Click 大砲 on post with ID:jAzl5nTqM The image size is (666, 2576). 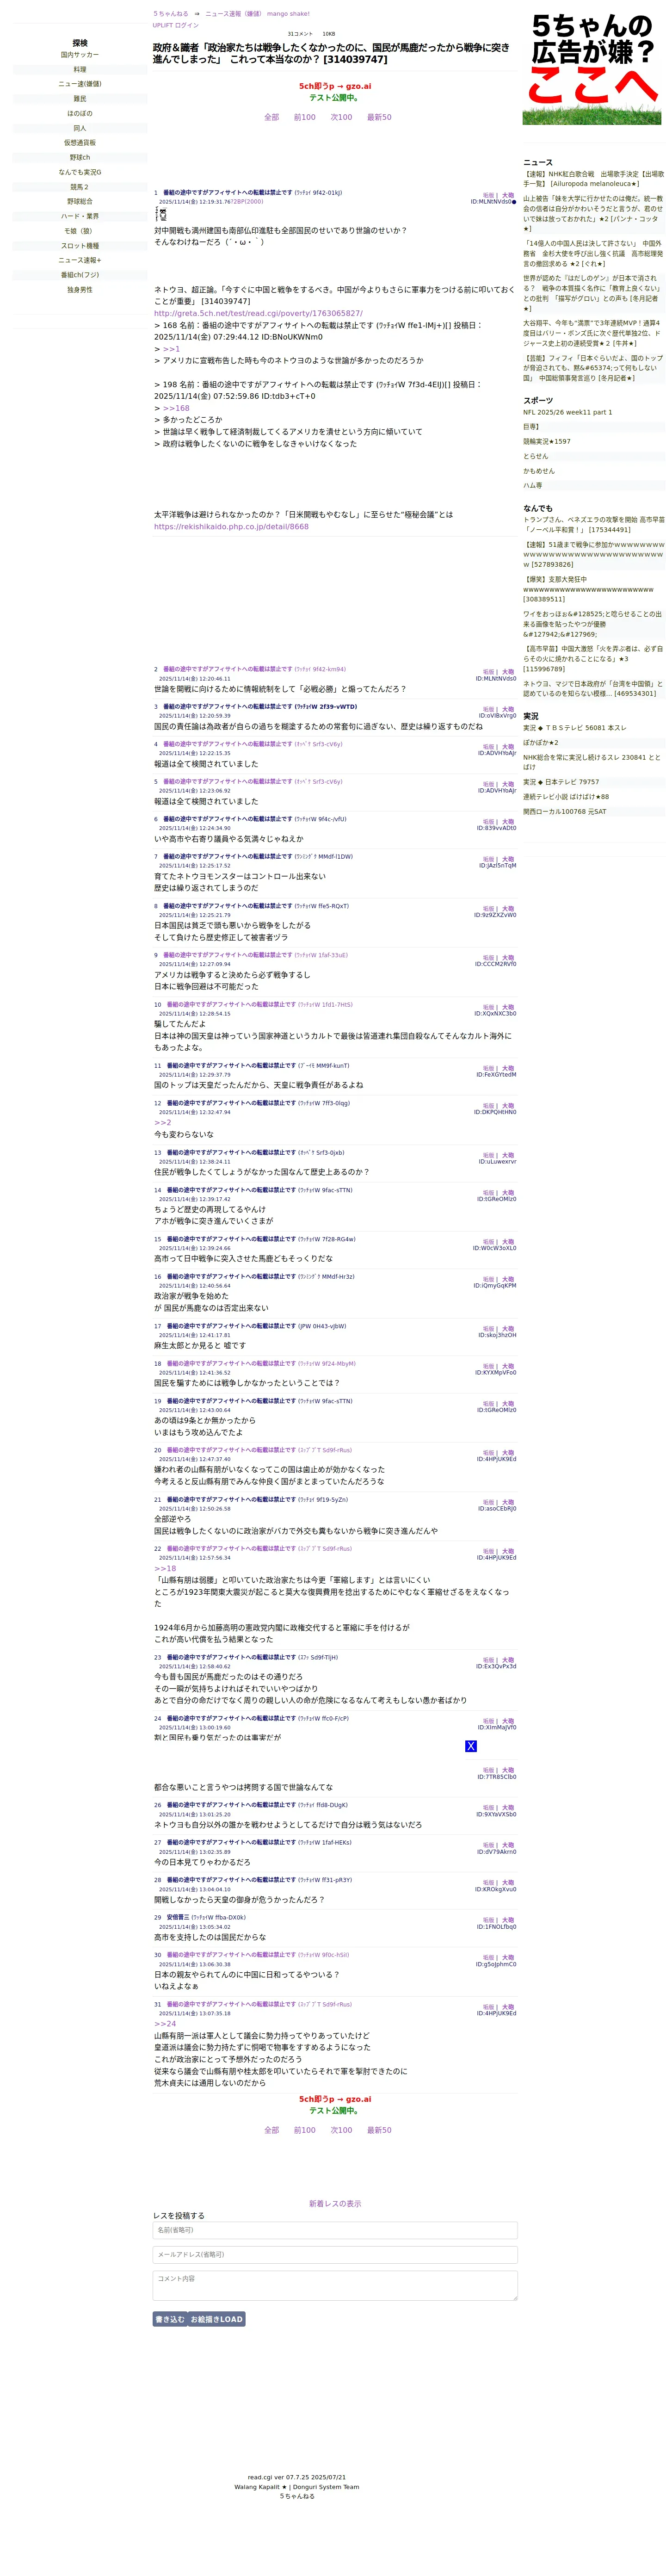coord(508,860)
